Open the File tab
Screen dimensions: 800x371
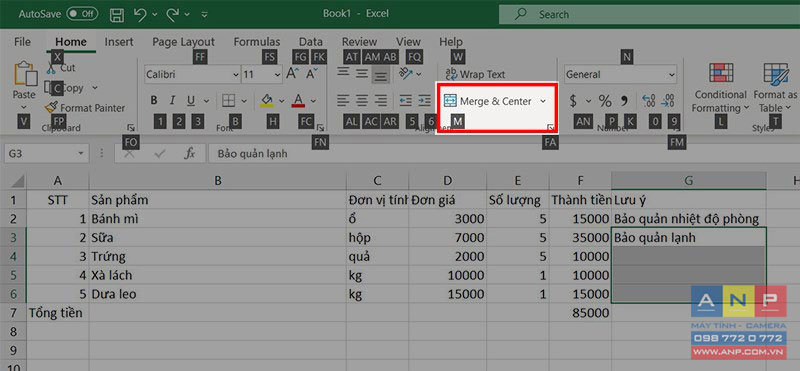click(22, 42)
